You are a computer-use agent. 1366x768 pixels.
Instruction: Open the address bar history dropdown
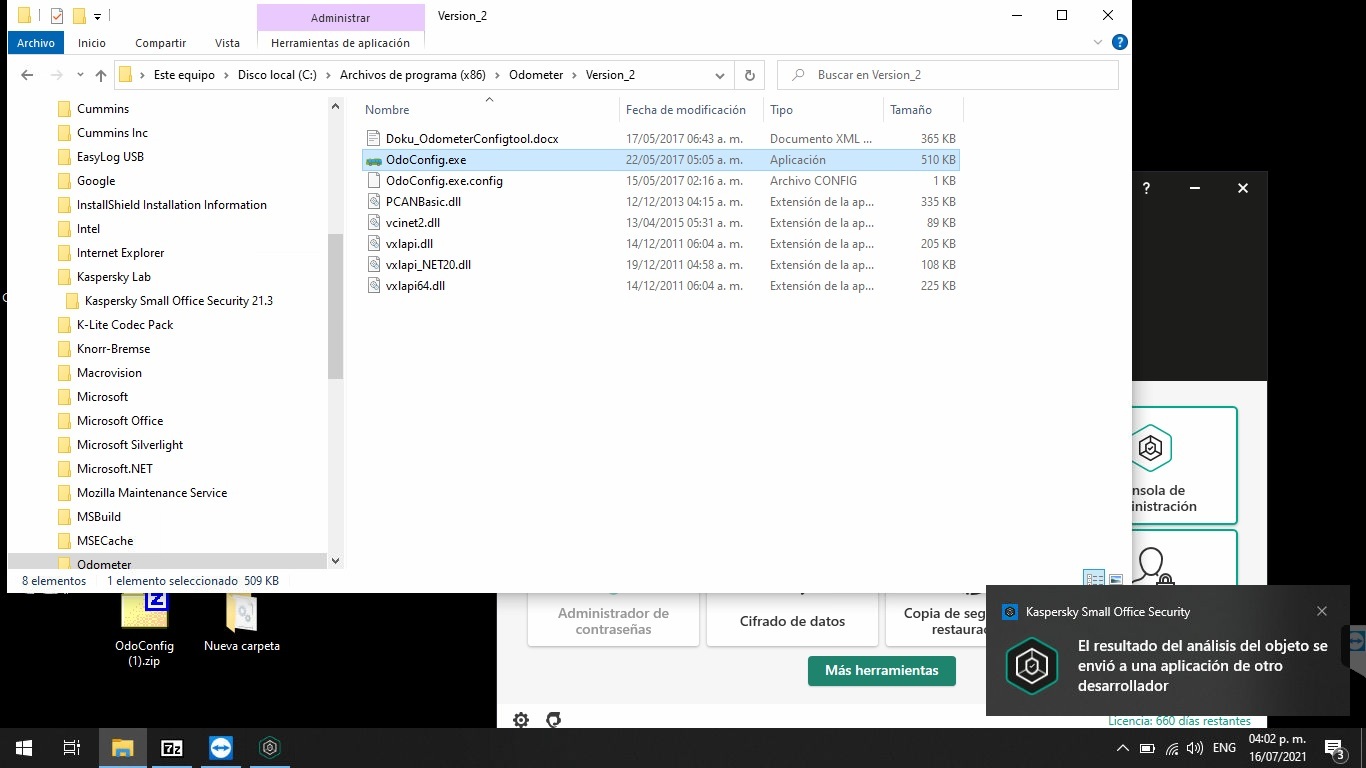pyautogui.click(x=719, y=75)
